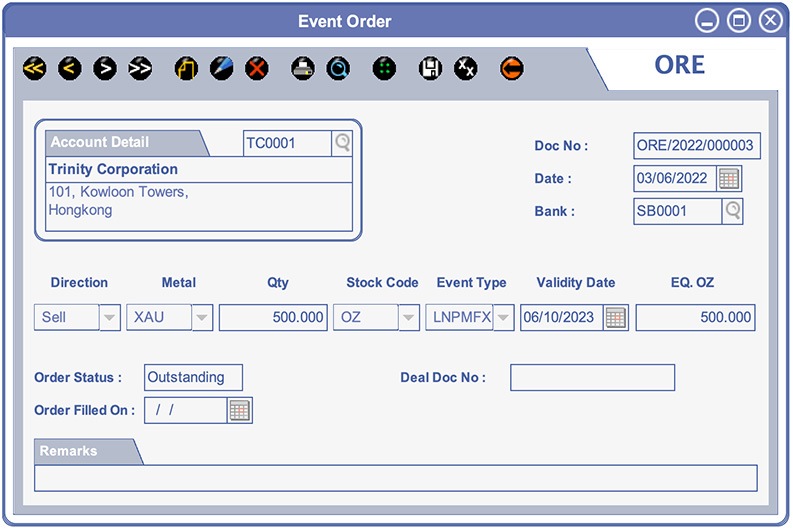The image size is (793, 529).
Task: Go to the previous record
Action: 70,68
